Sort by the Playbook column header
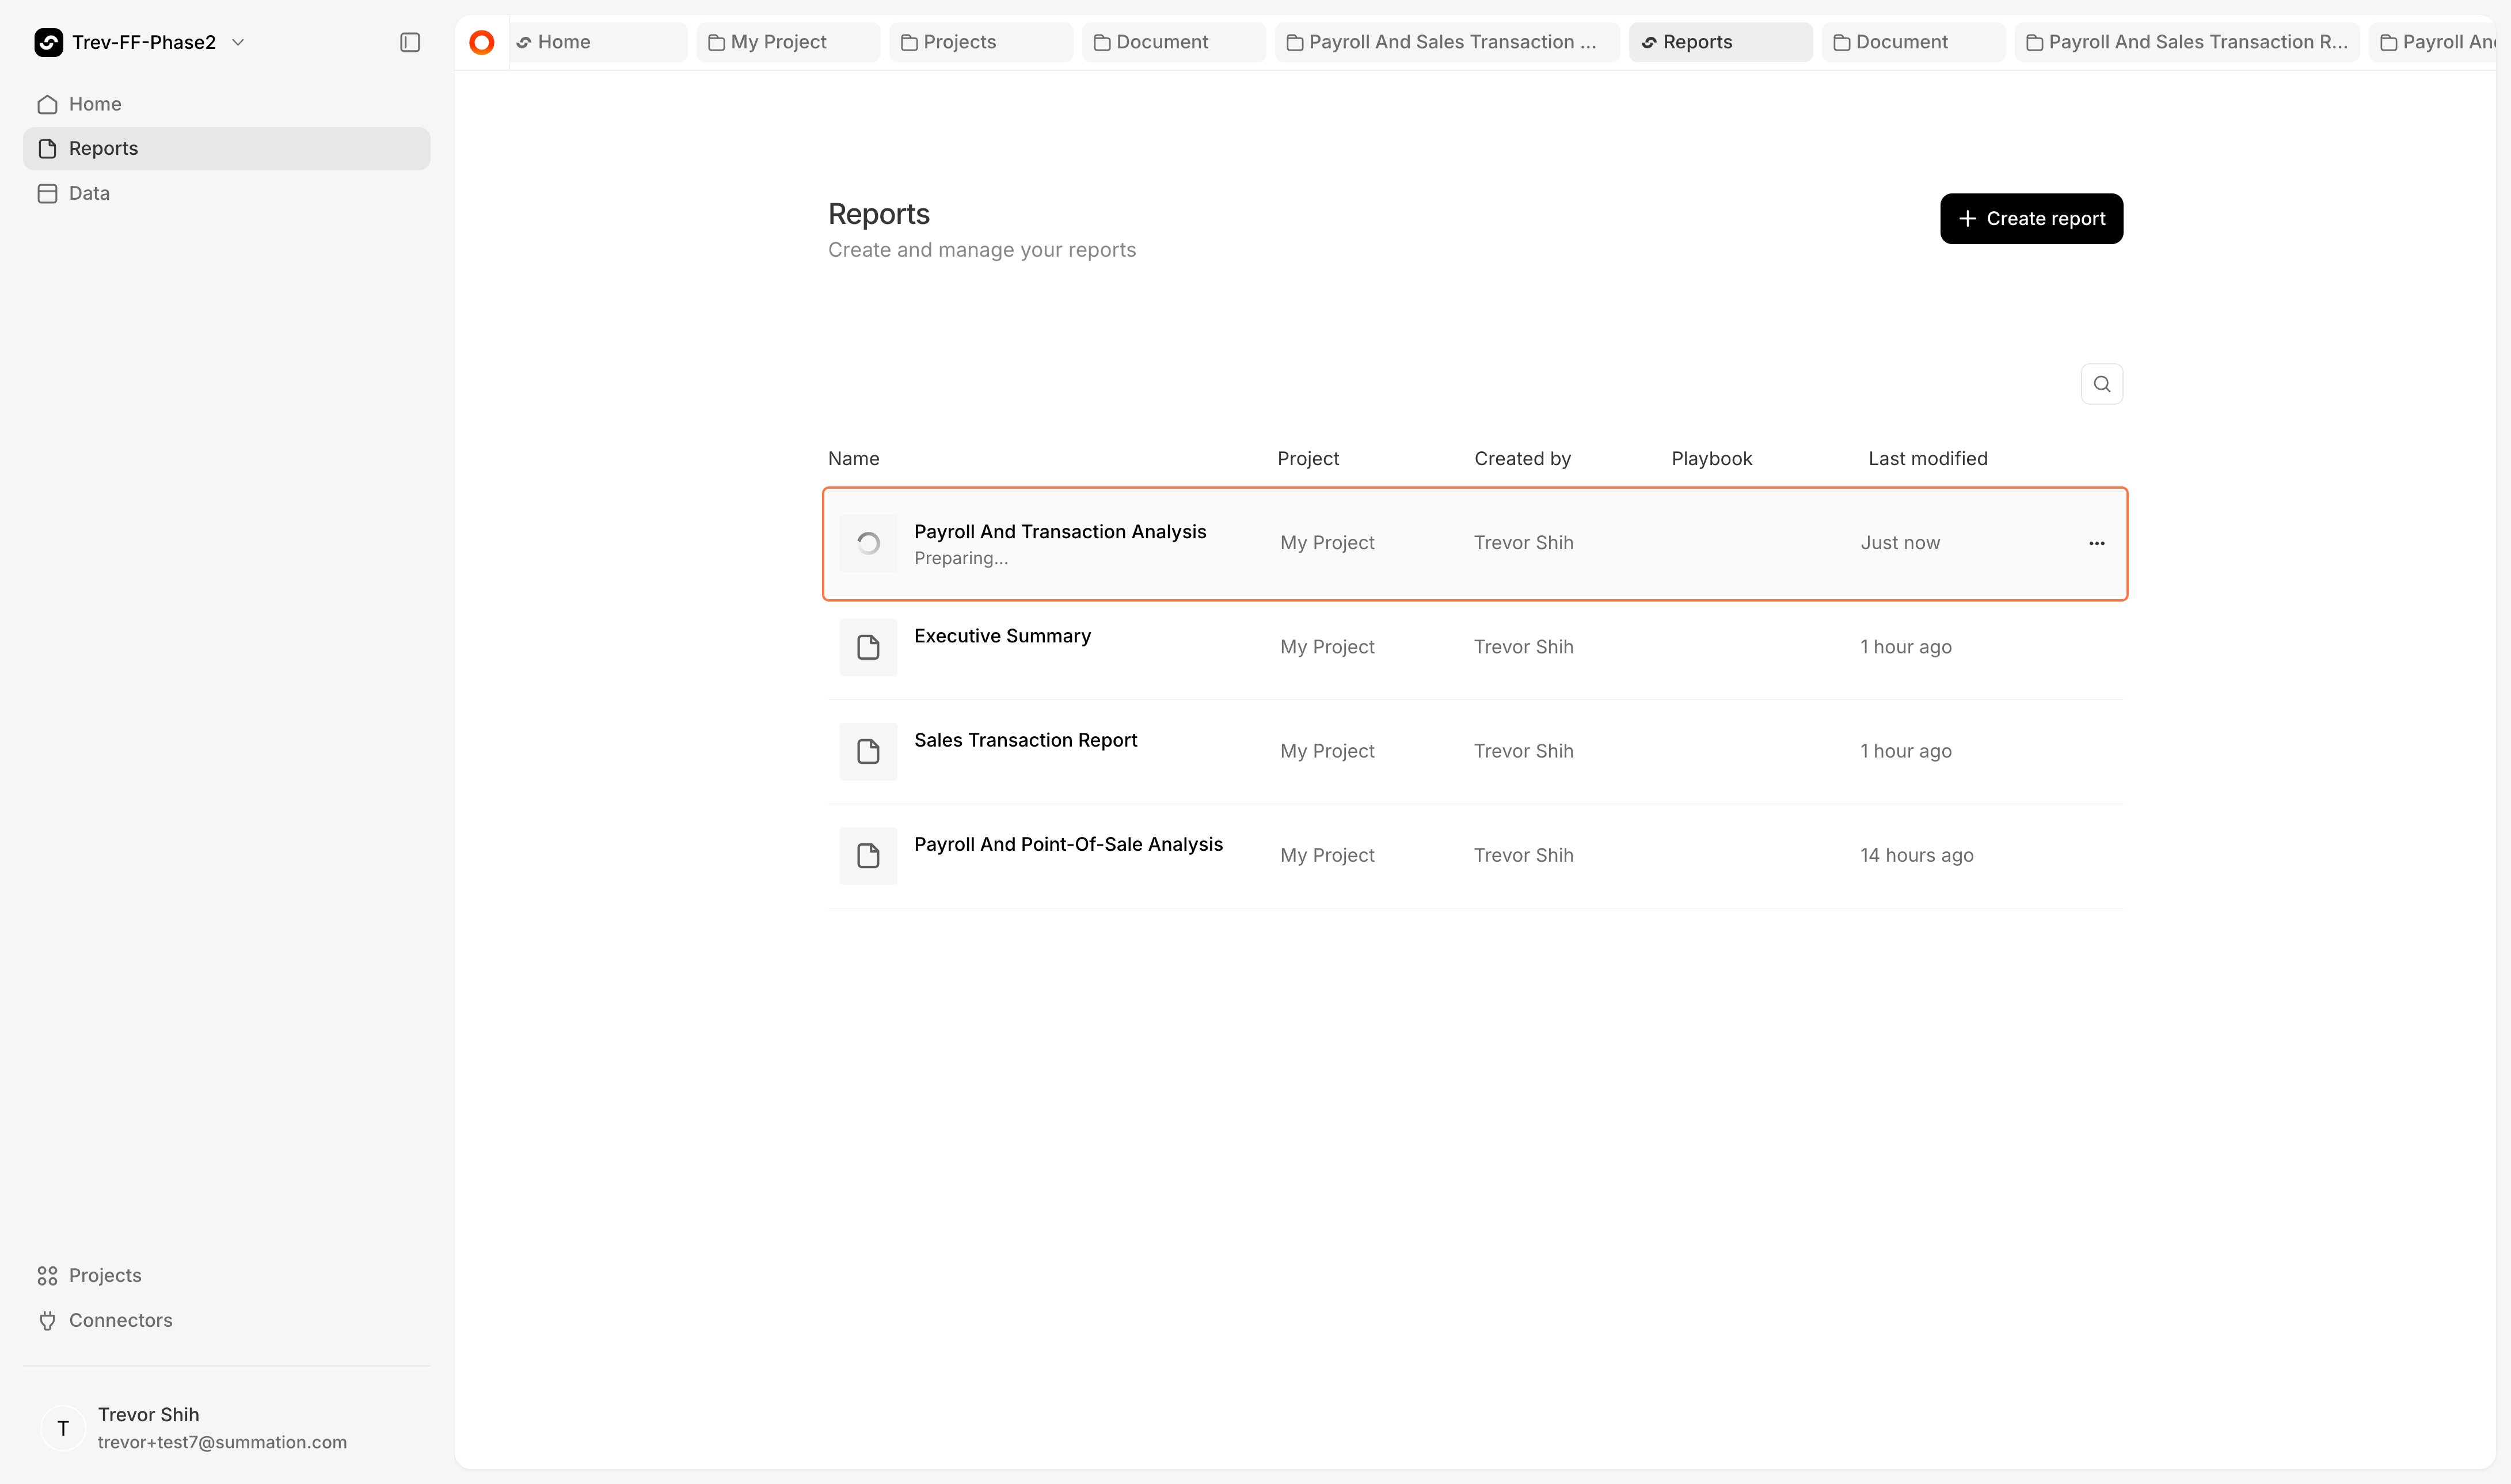 pyautogui.click(x=1711, y=458)
